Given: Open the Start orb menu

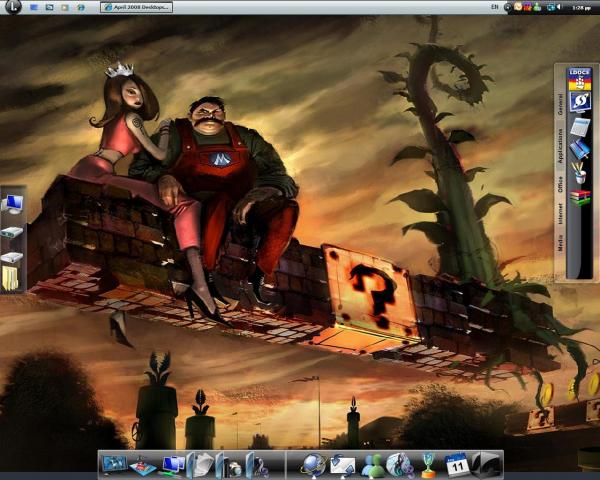Looking at the screenshot, I should coord(13,7).
